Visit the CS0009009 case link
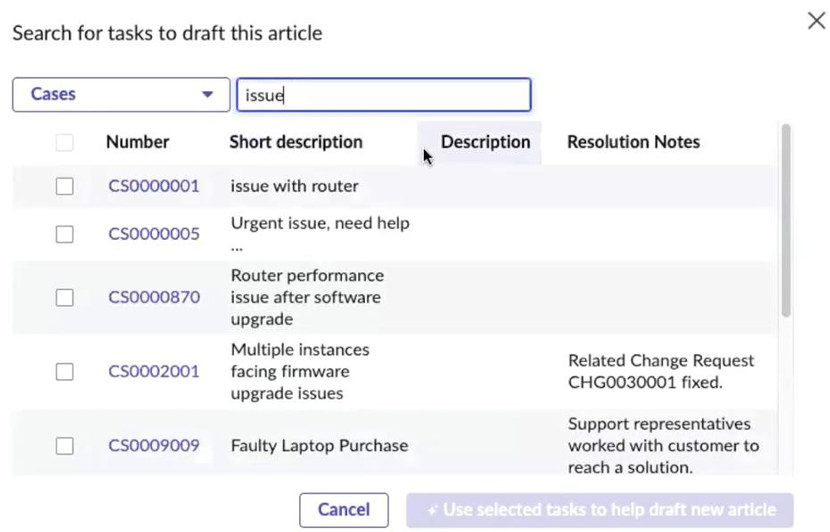 click(x=154, y=446)
